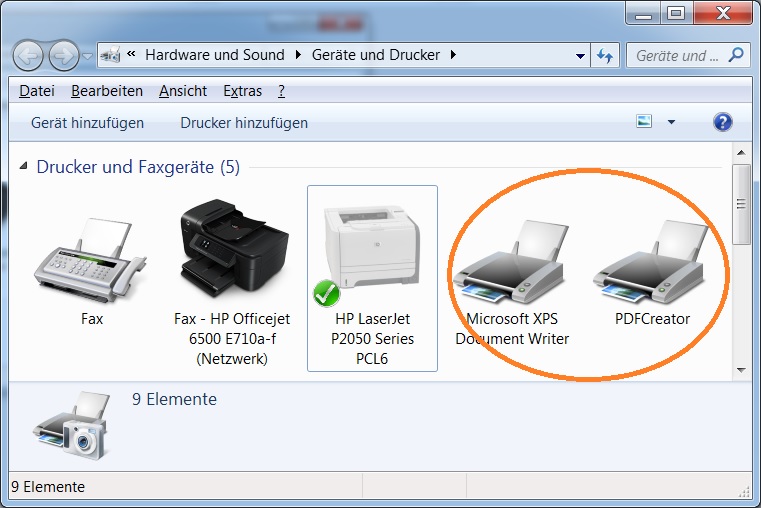Go to Hardware und Sound breadcrumb

[215, 55]
